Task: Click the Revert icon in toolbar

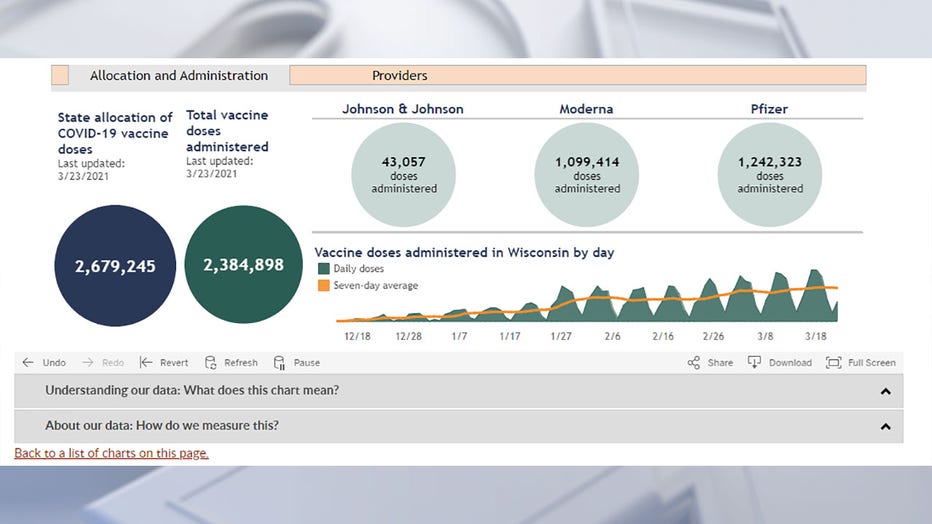Action: click(x=146, y=362)
